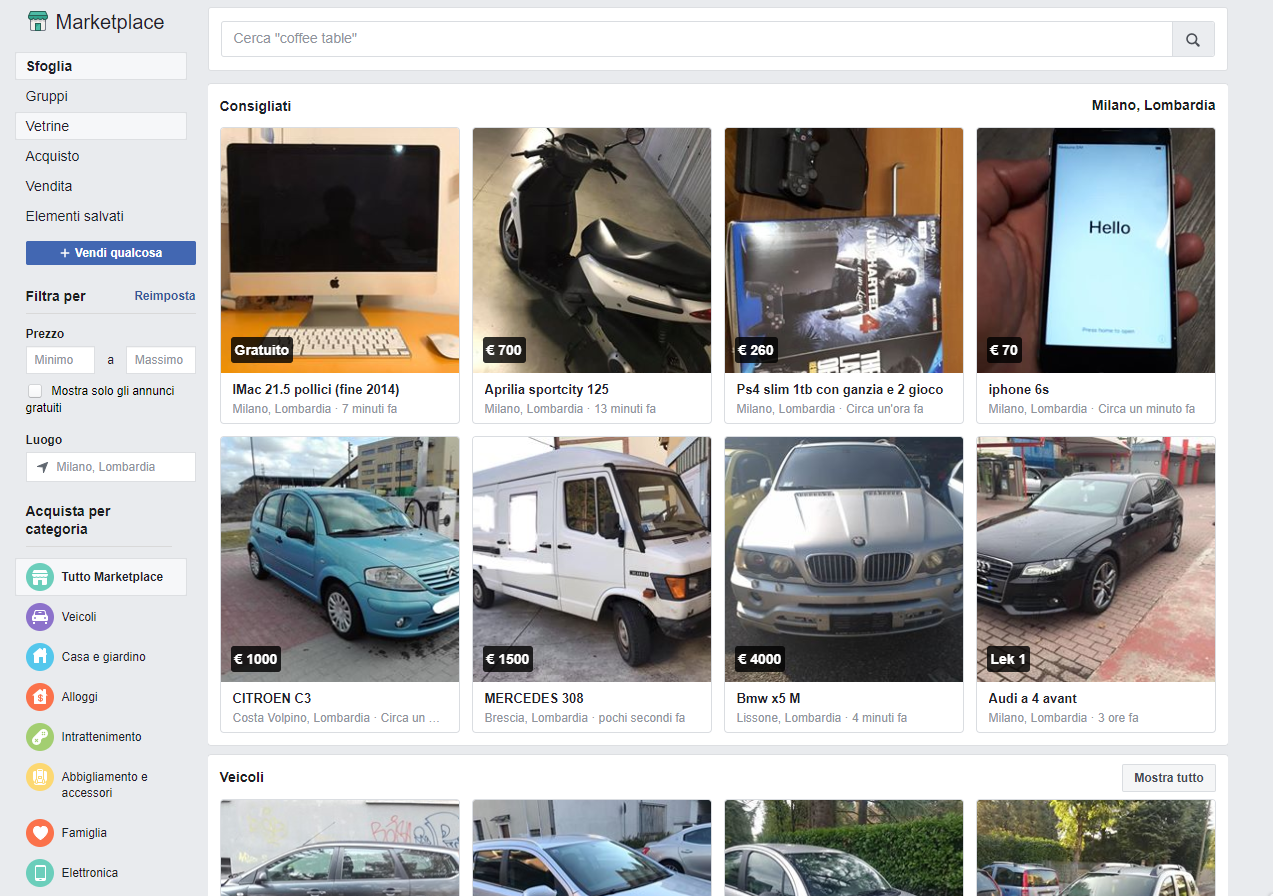Click the € 1000 price badge
Image resolution: width=1273 pixels, height=896 pixels.
click(x=256, y=659)
